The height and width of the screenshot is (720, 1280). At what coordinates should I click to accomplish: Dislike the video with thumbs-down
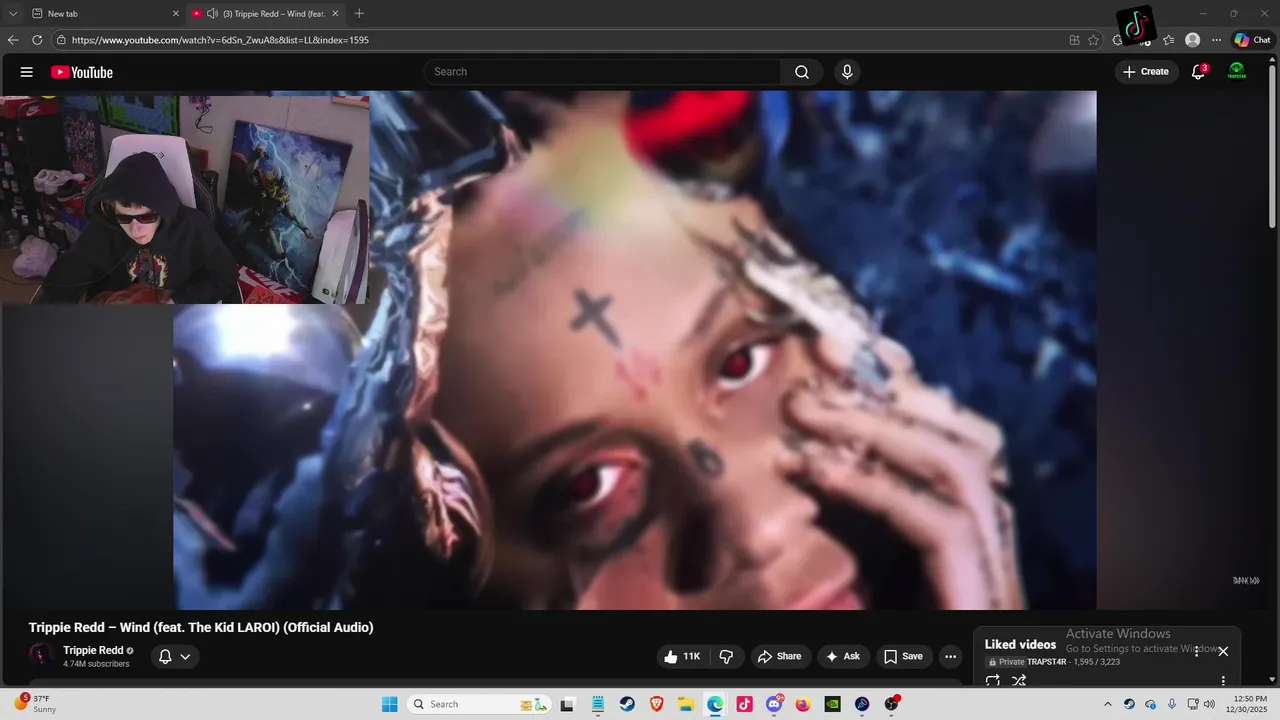click(x=727, y=657)
